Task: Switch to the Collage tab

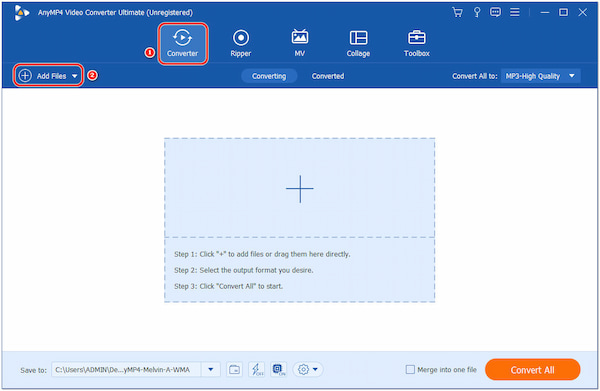Action: (x=358, y=44)
